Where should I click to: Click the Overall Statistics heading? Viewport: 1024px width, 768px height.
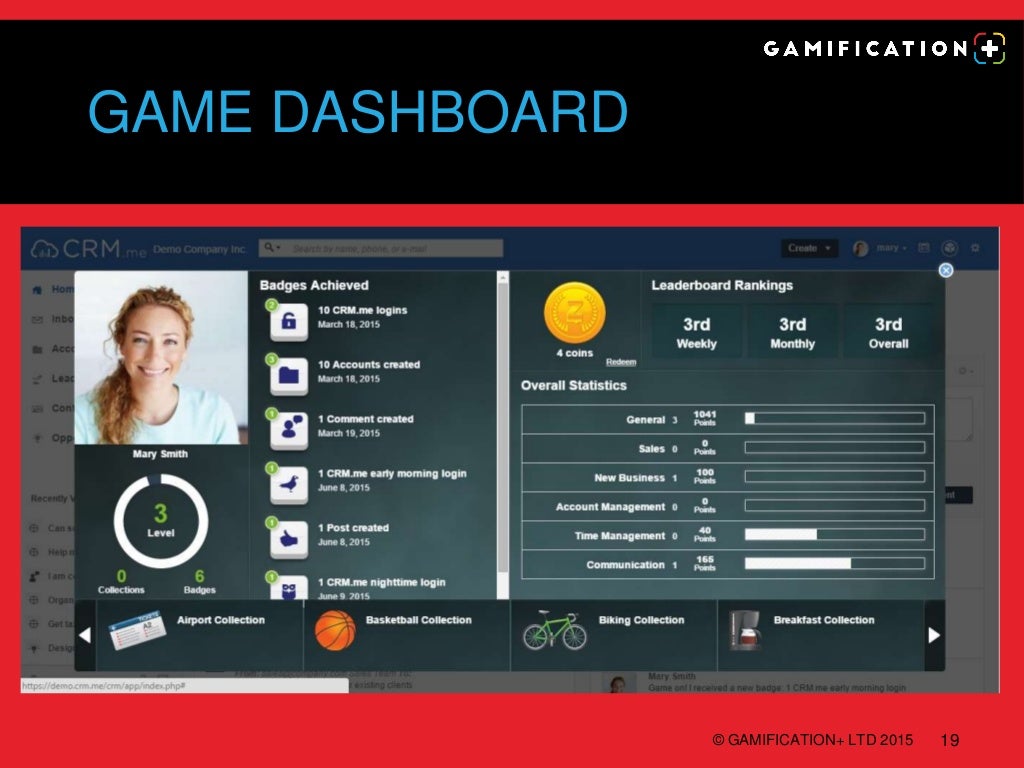pyautogui.click(x=573, y=385)
